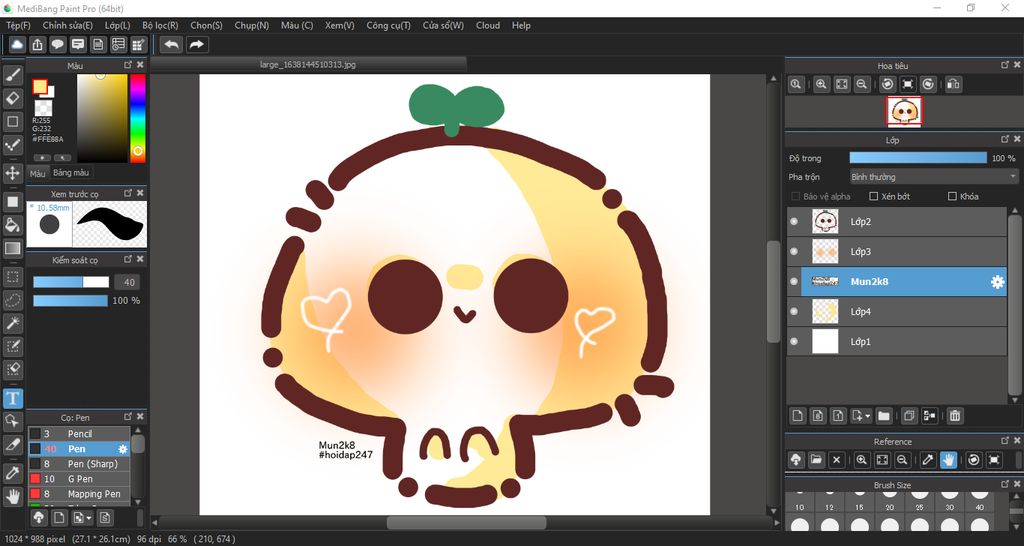Click zoom out icon in Navigator panel
The width and height of the screenshot is (1024, 546).
[x=862, y=84]
